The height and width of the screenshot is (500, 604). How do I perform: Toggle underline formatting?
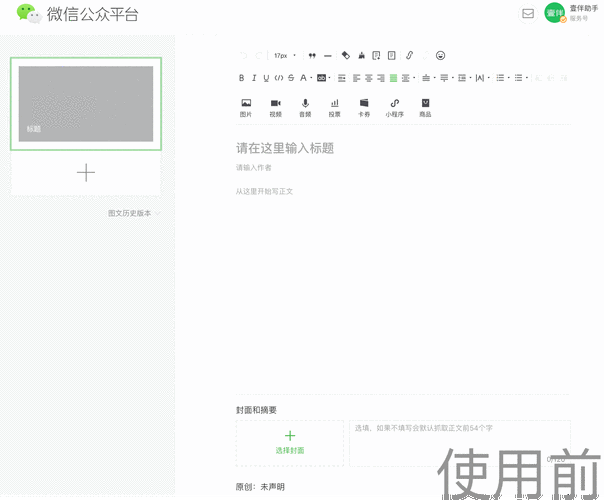pyautogui.click(x=266, y=78)
